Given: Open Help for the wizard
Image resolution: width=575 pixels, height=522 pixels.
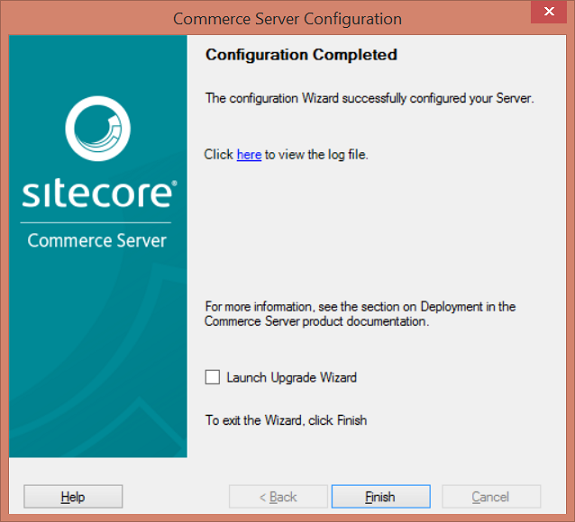Looking at the screenshot, I should pyautogui.click(x=73, y=497).
